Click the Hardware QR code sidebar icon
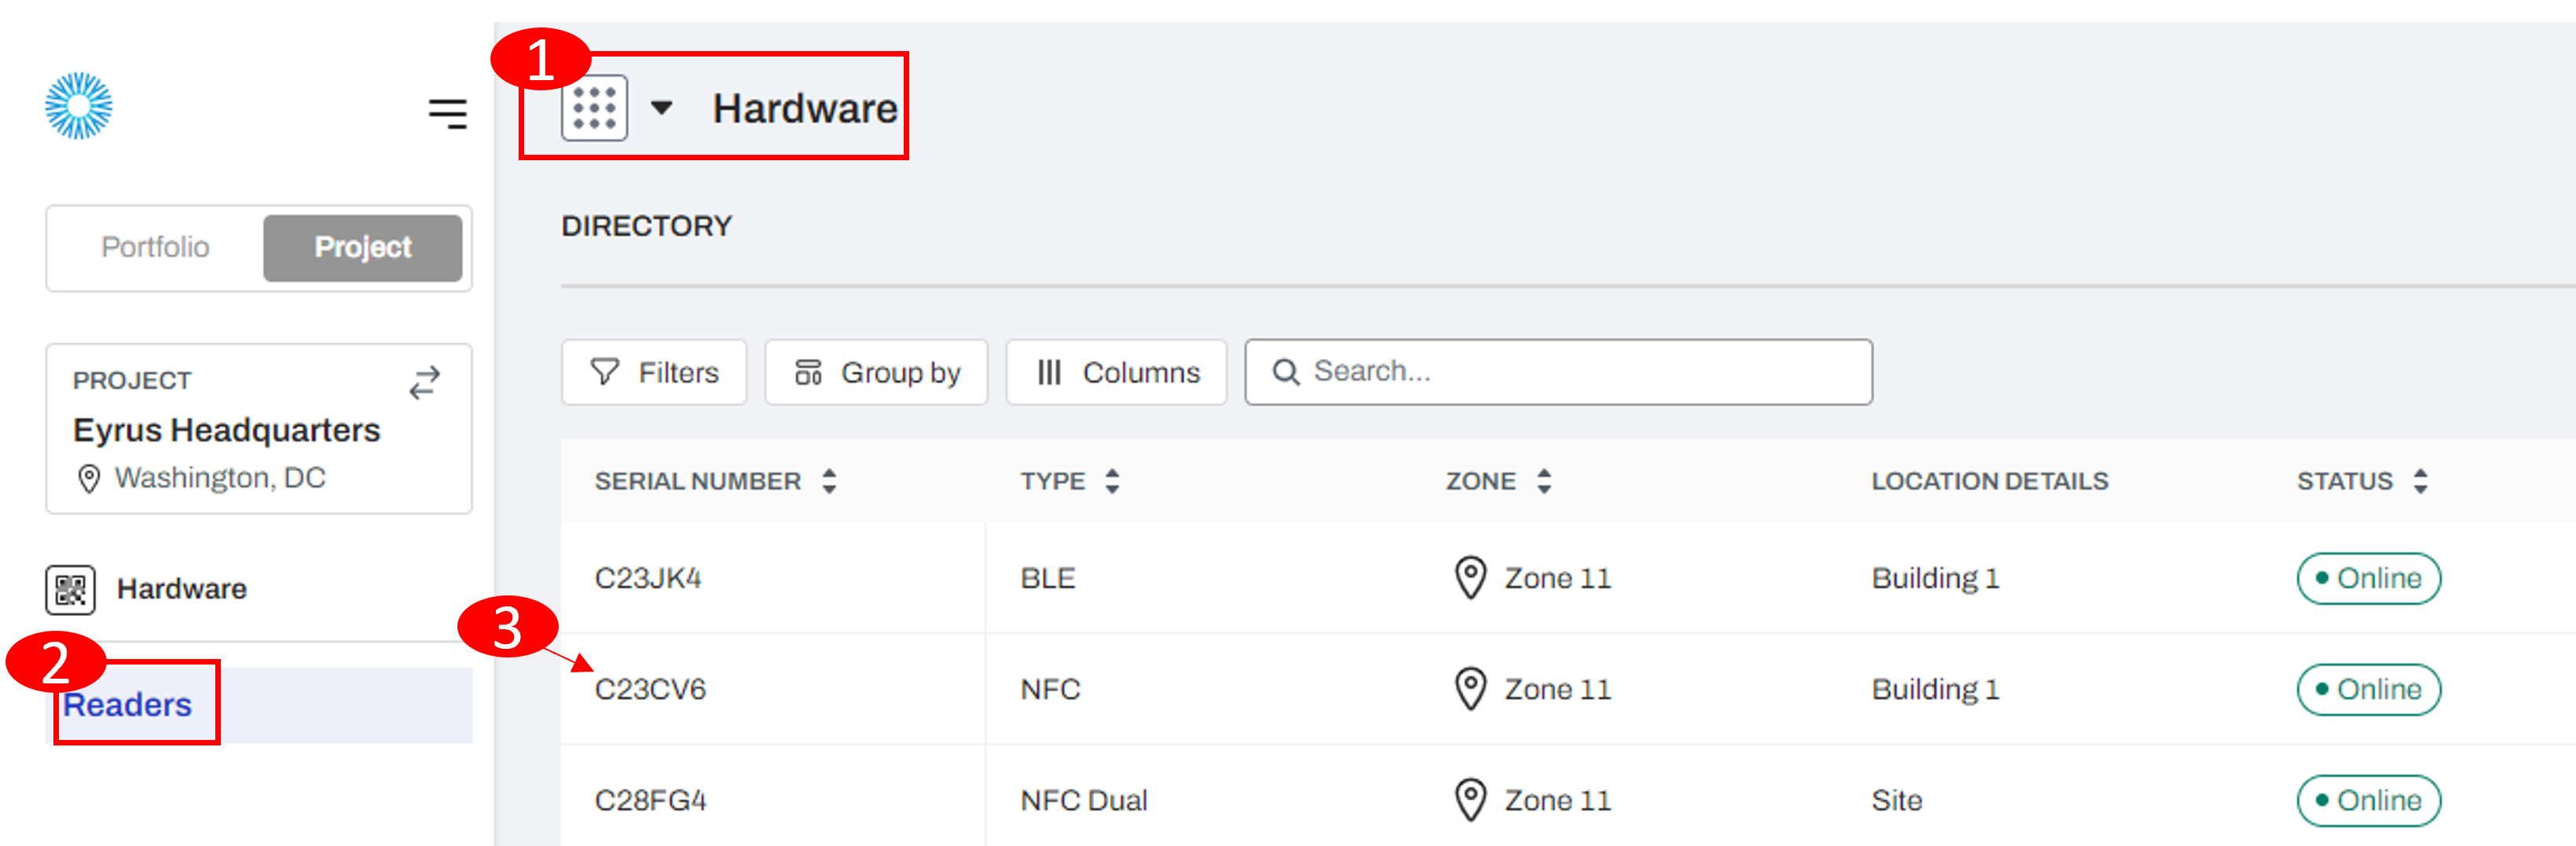The image size is (2576, 846). [70, 589]
